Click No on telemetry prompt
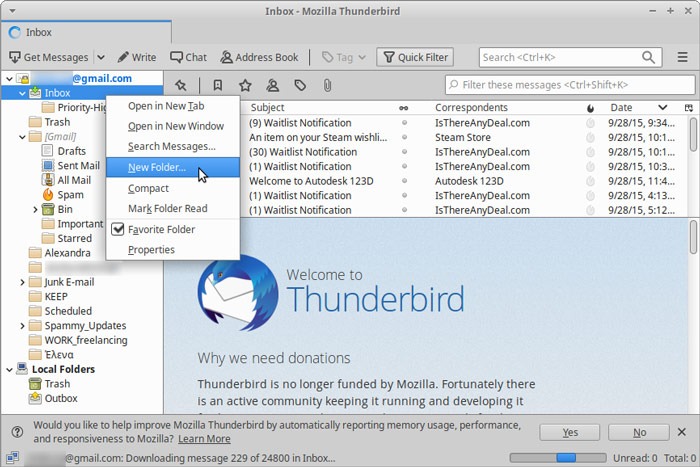 pos(639,433)
